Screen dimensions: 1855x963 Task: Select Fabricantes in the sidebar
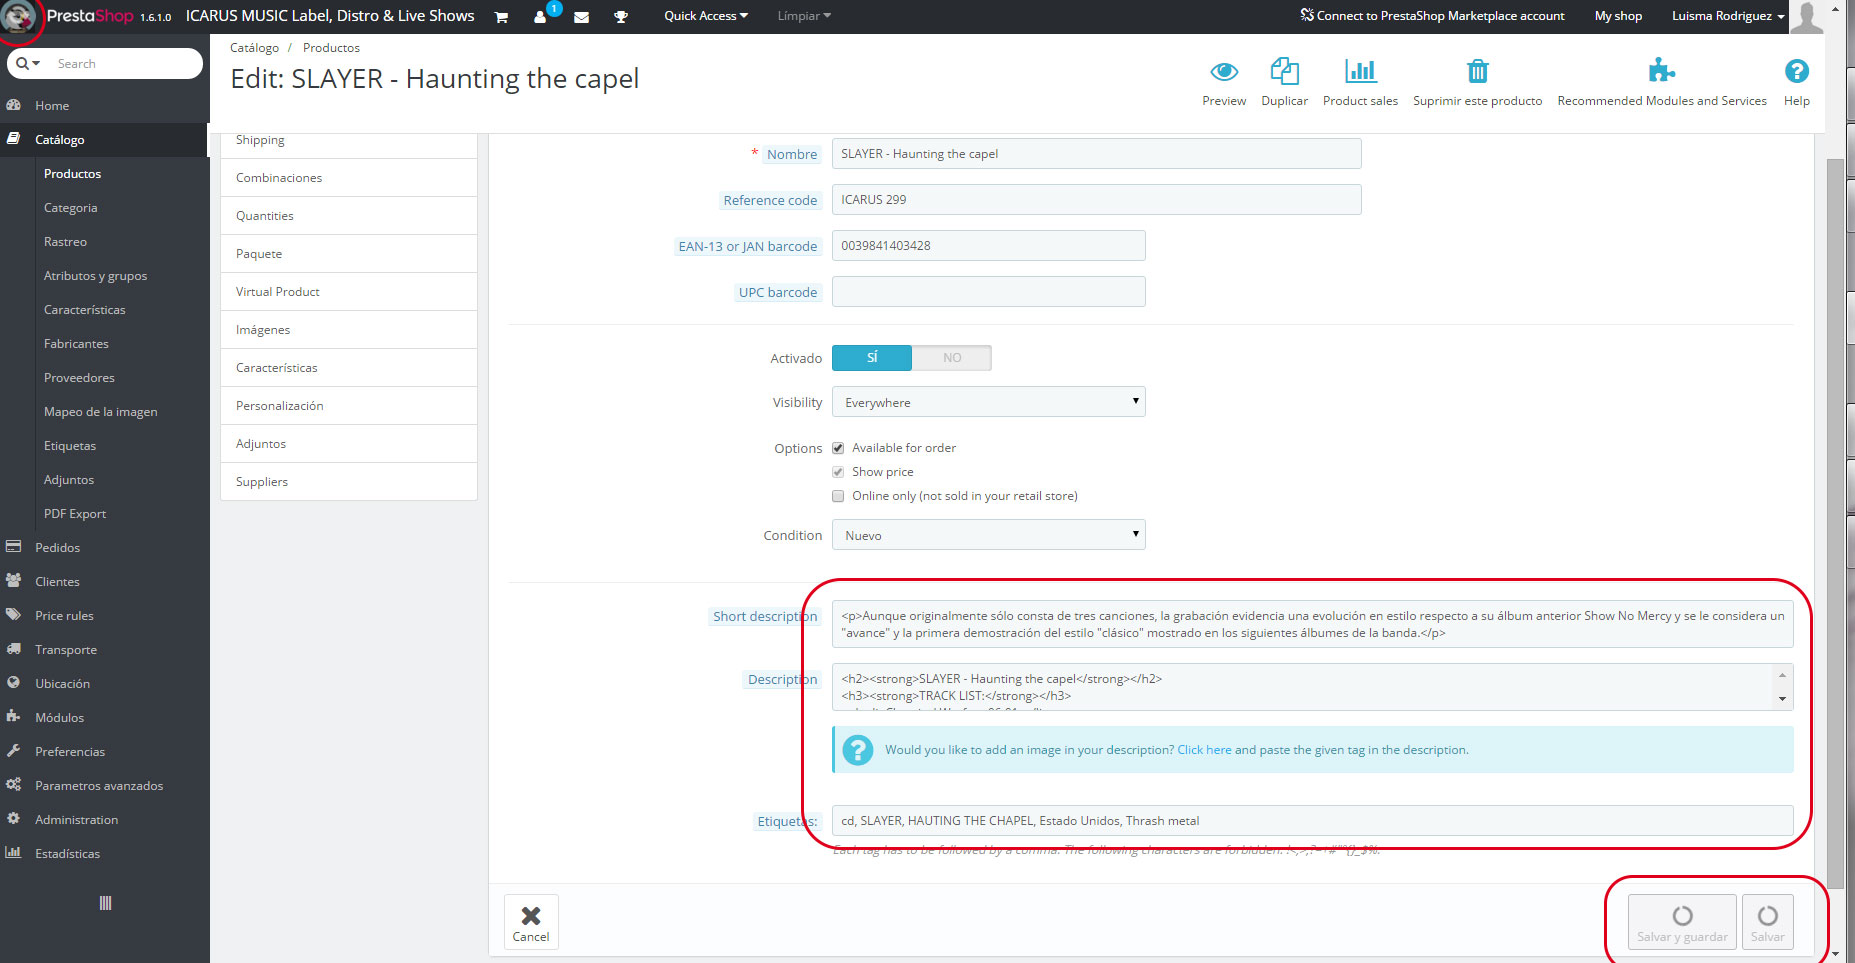pyautogui.click(x=76, y=344)
